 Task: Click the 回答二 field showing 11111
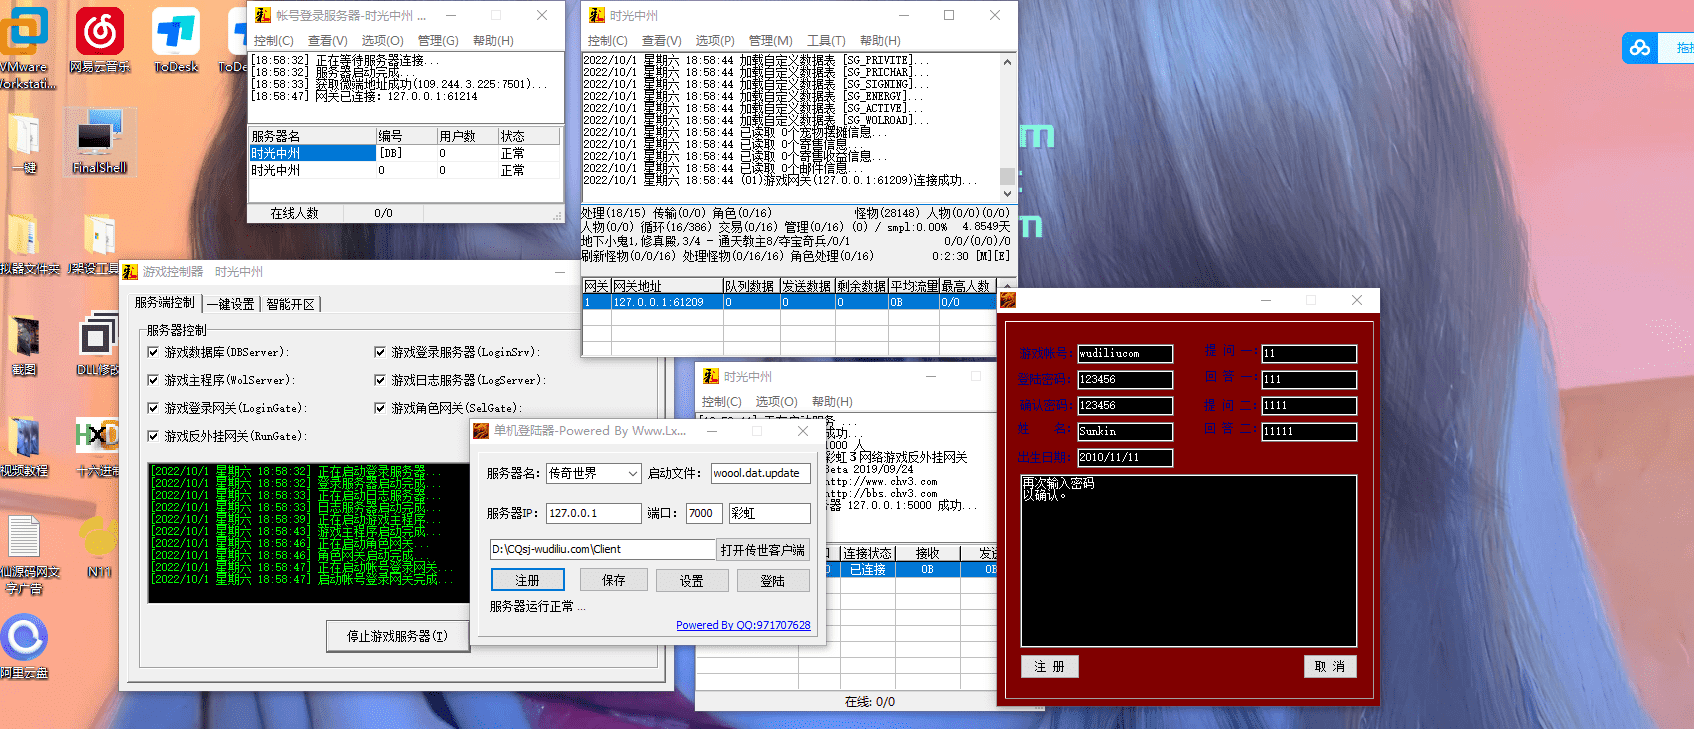[1308, 431]
